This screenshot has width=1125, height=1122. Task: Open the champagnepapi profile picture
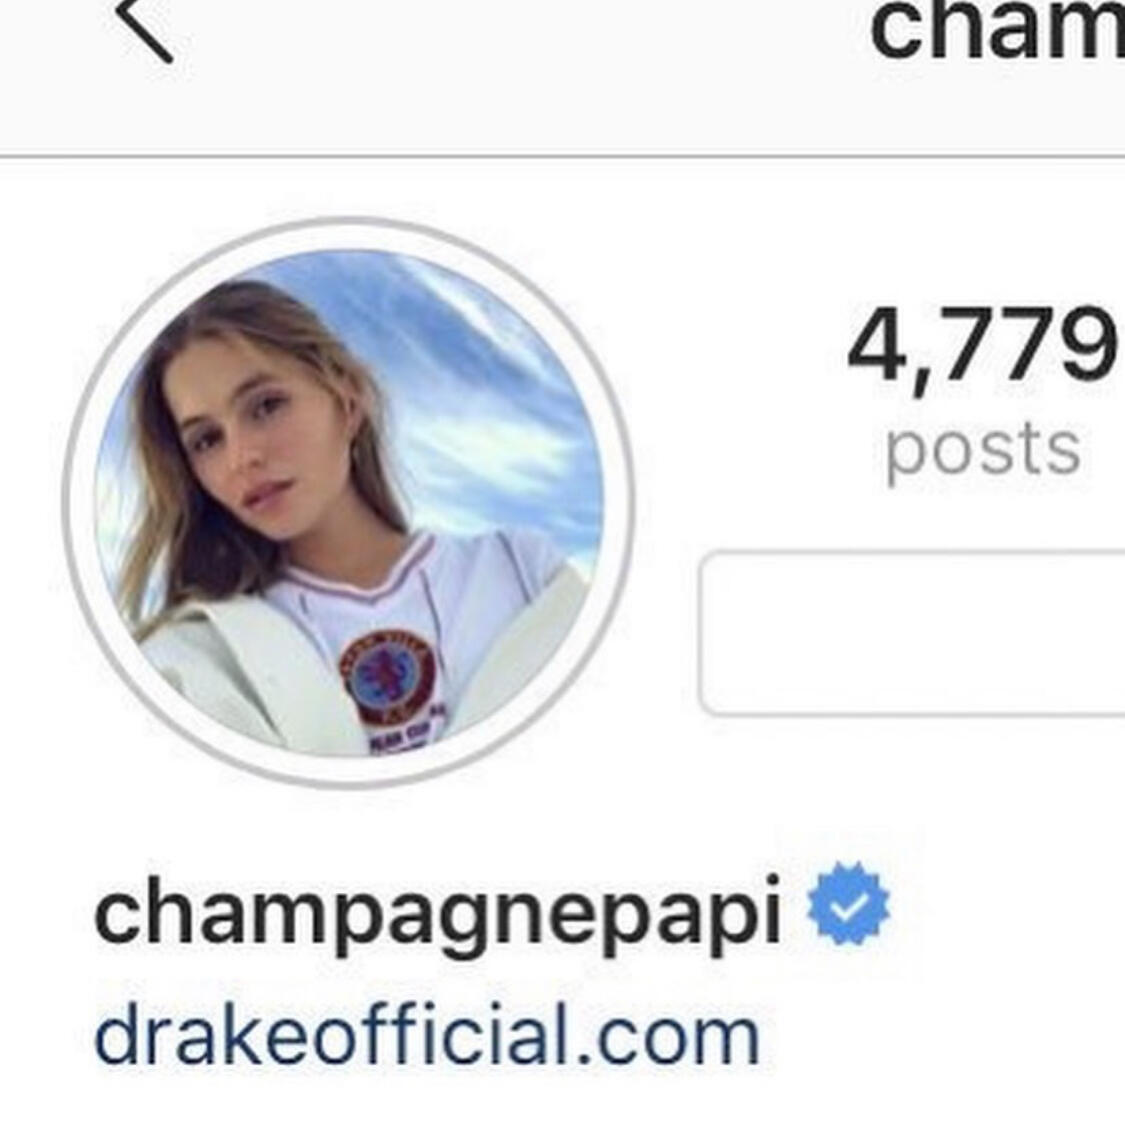click(349, 502)
